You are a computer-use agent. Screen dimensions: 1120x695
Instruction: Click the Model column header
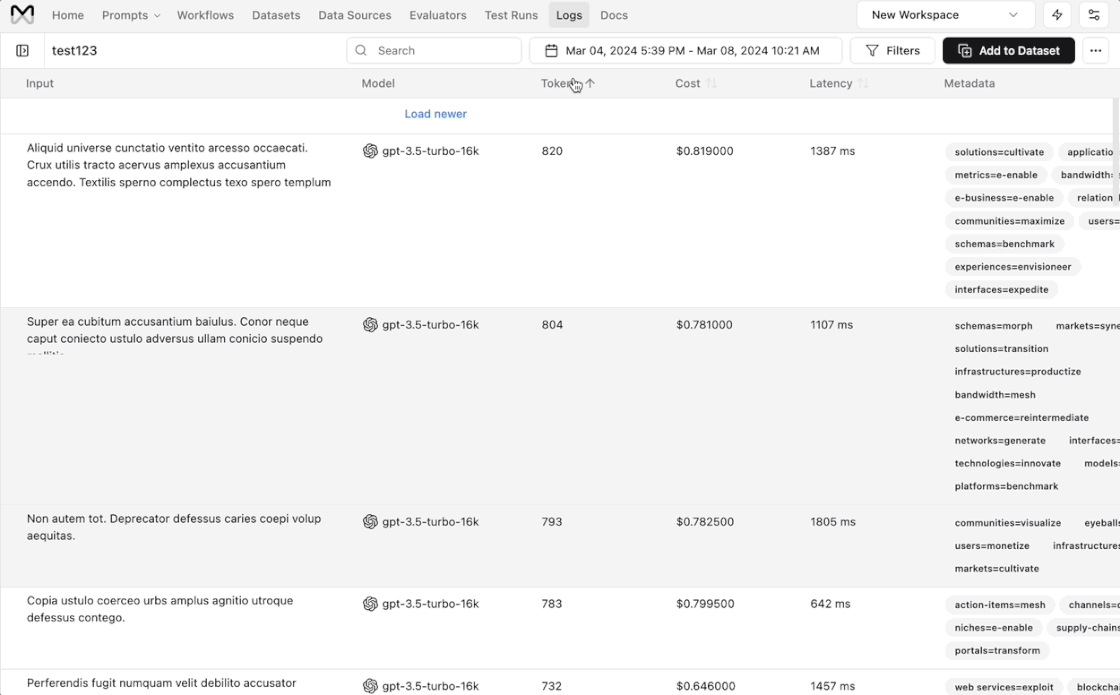378,84
